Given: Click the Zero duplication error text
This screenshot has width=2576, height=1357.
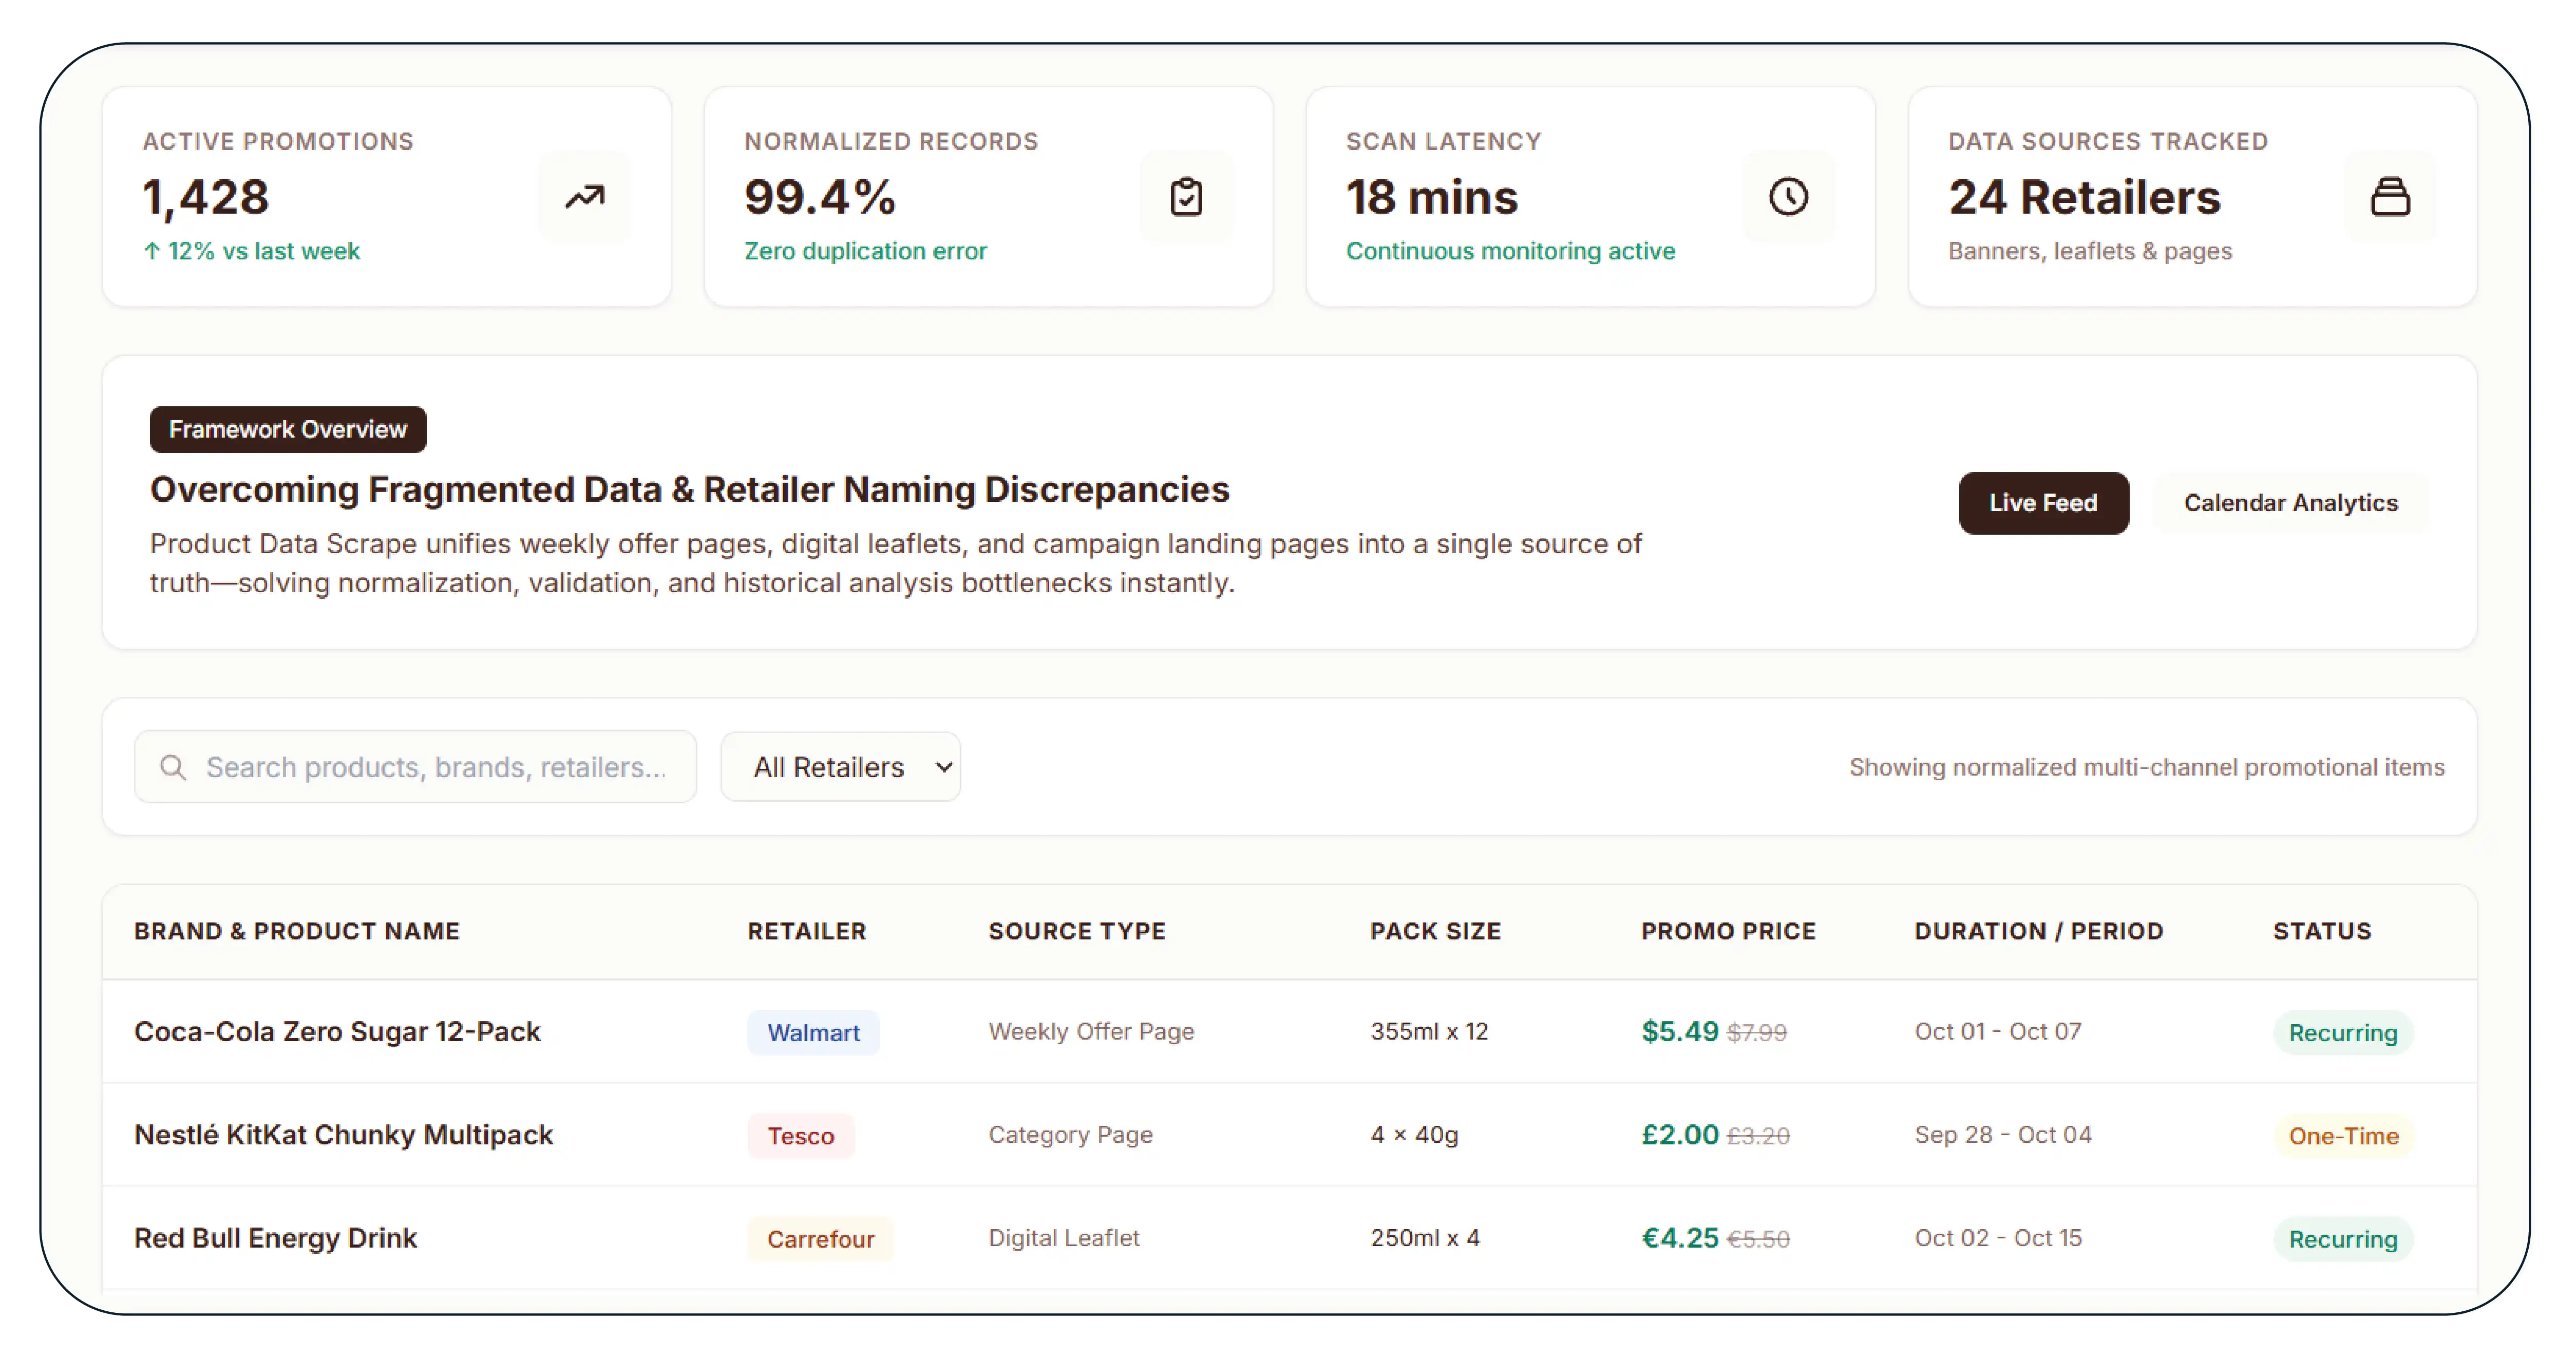Looking at the screenshot, I should [865, 251].
